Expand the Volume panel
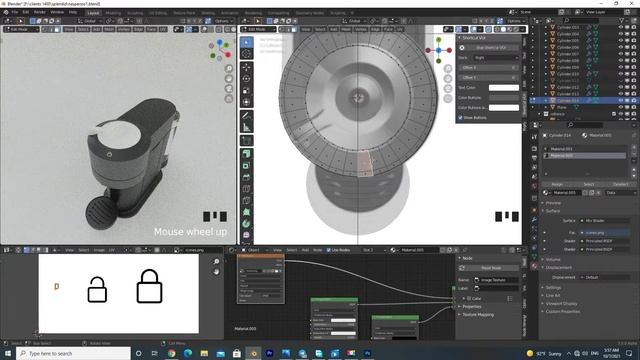The image size is (640, 360). pos(553,259)
